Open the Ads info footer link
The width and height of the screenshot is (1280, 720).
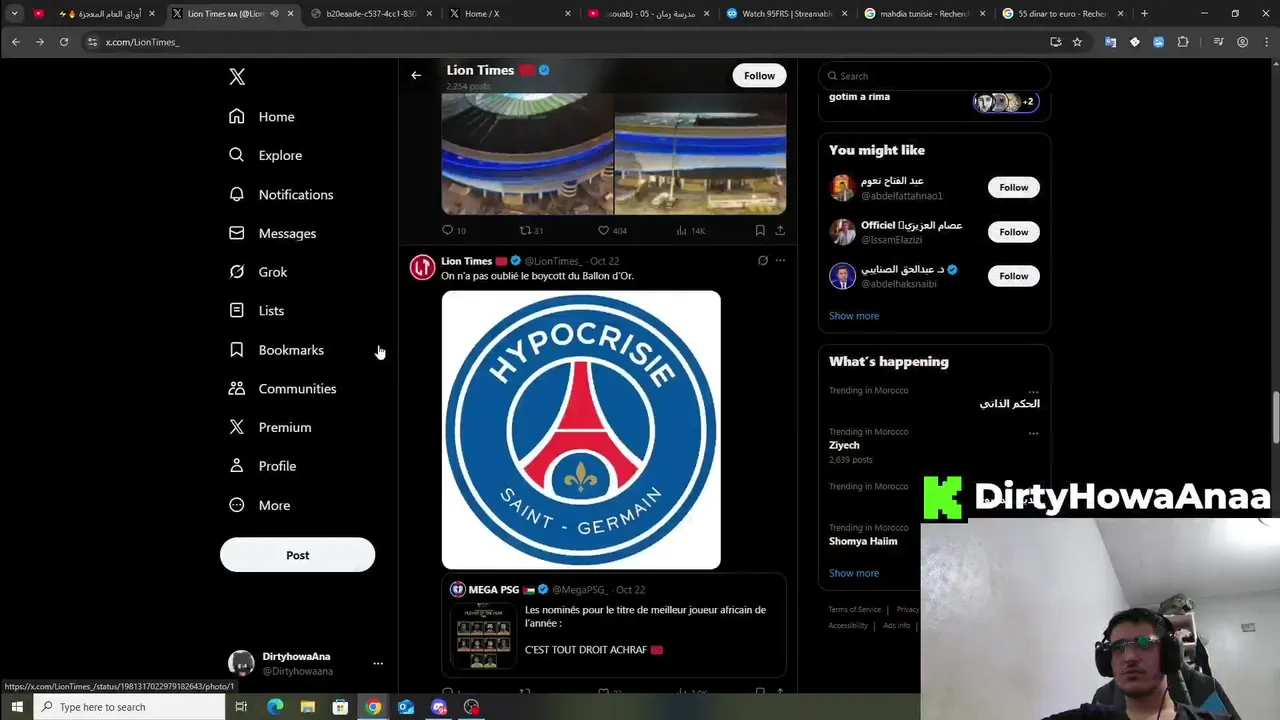(x=896, y=625)
